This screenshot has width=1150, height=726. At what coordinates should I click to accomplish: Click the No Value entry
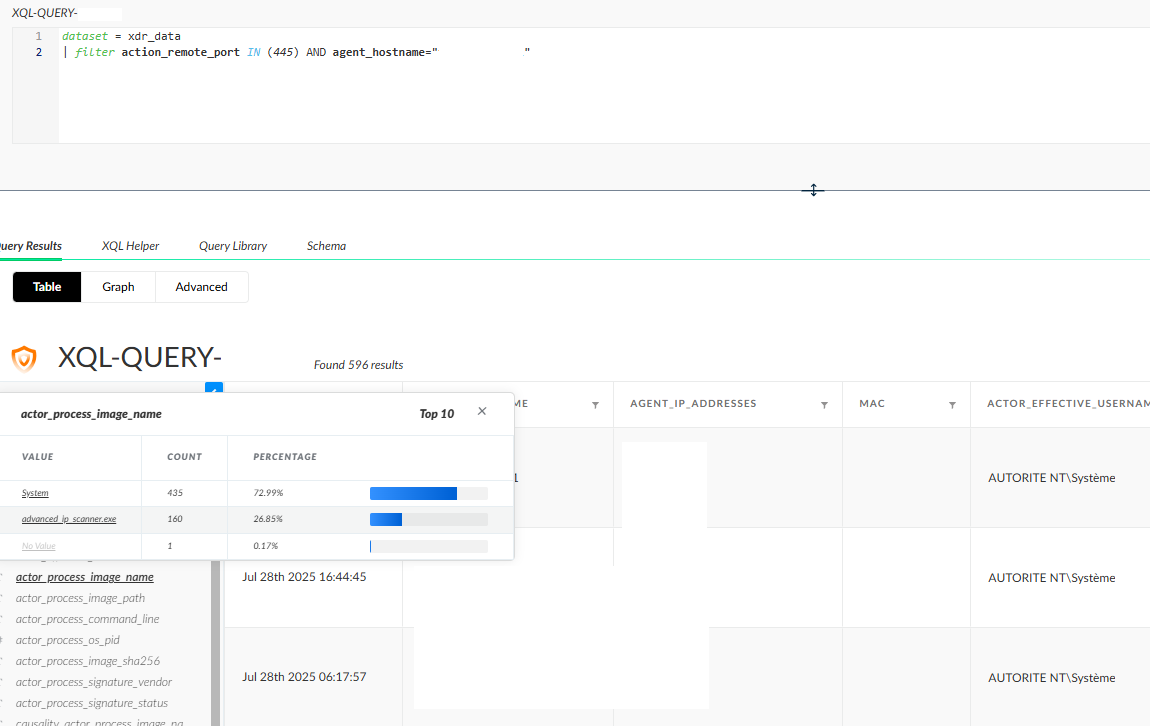coord(39,546)
